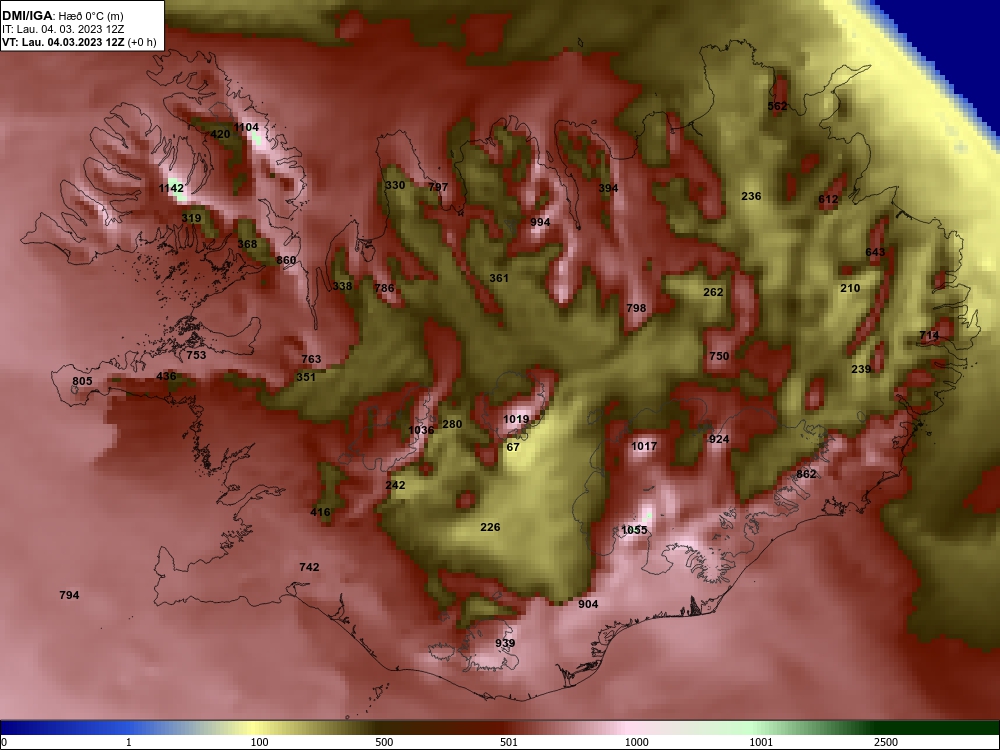Click the 763 value label
This screenshot has width=1000, height=750.
[311, 359]
